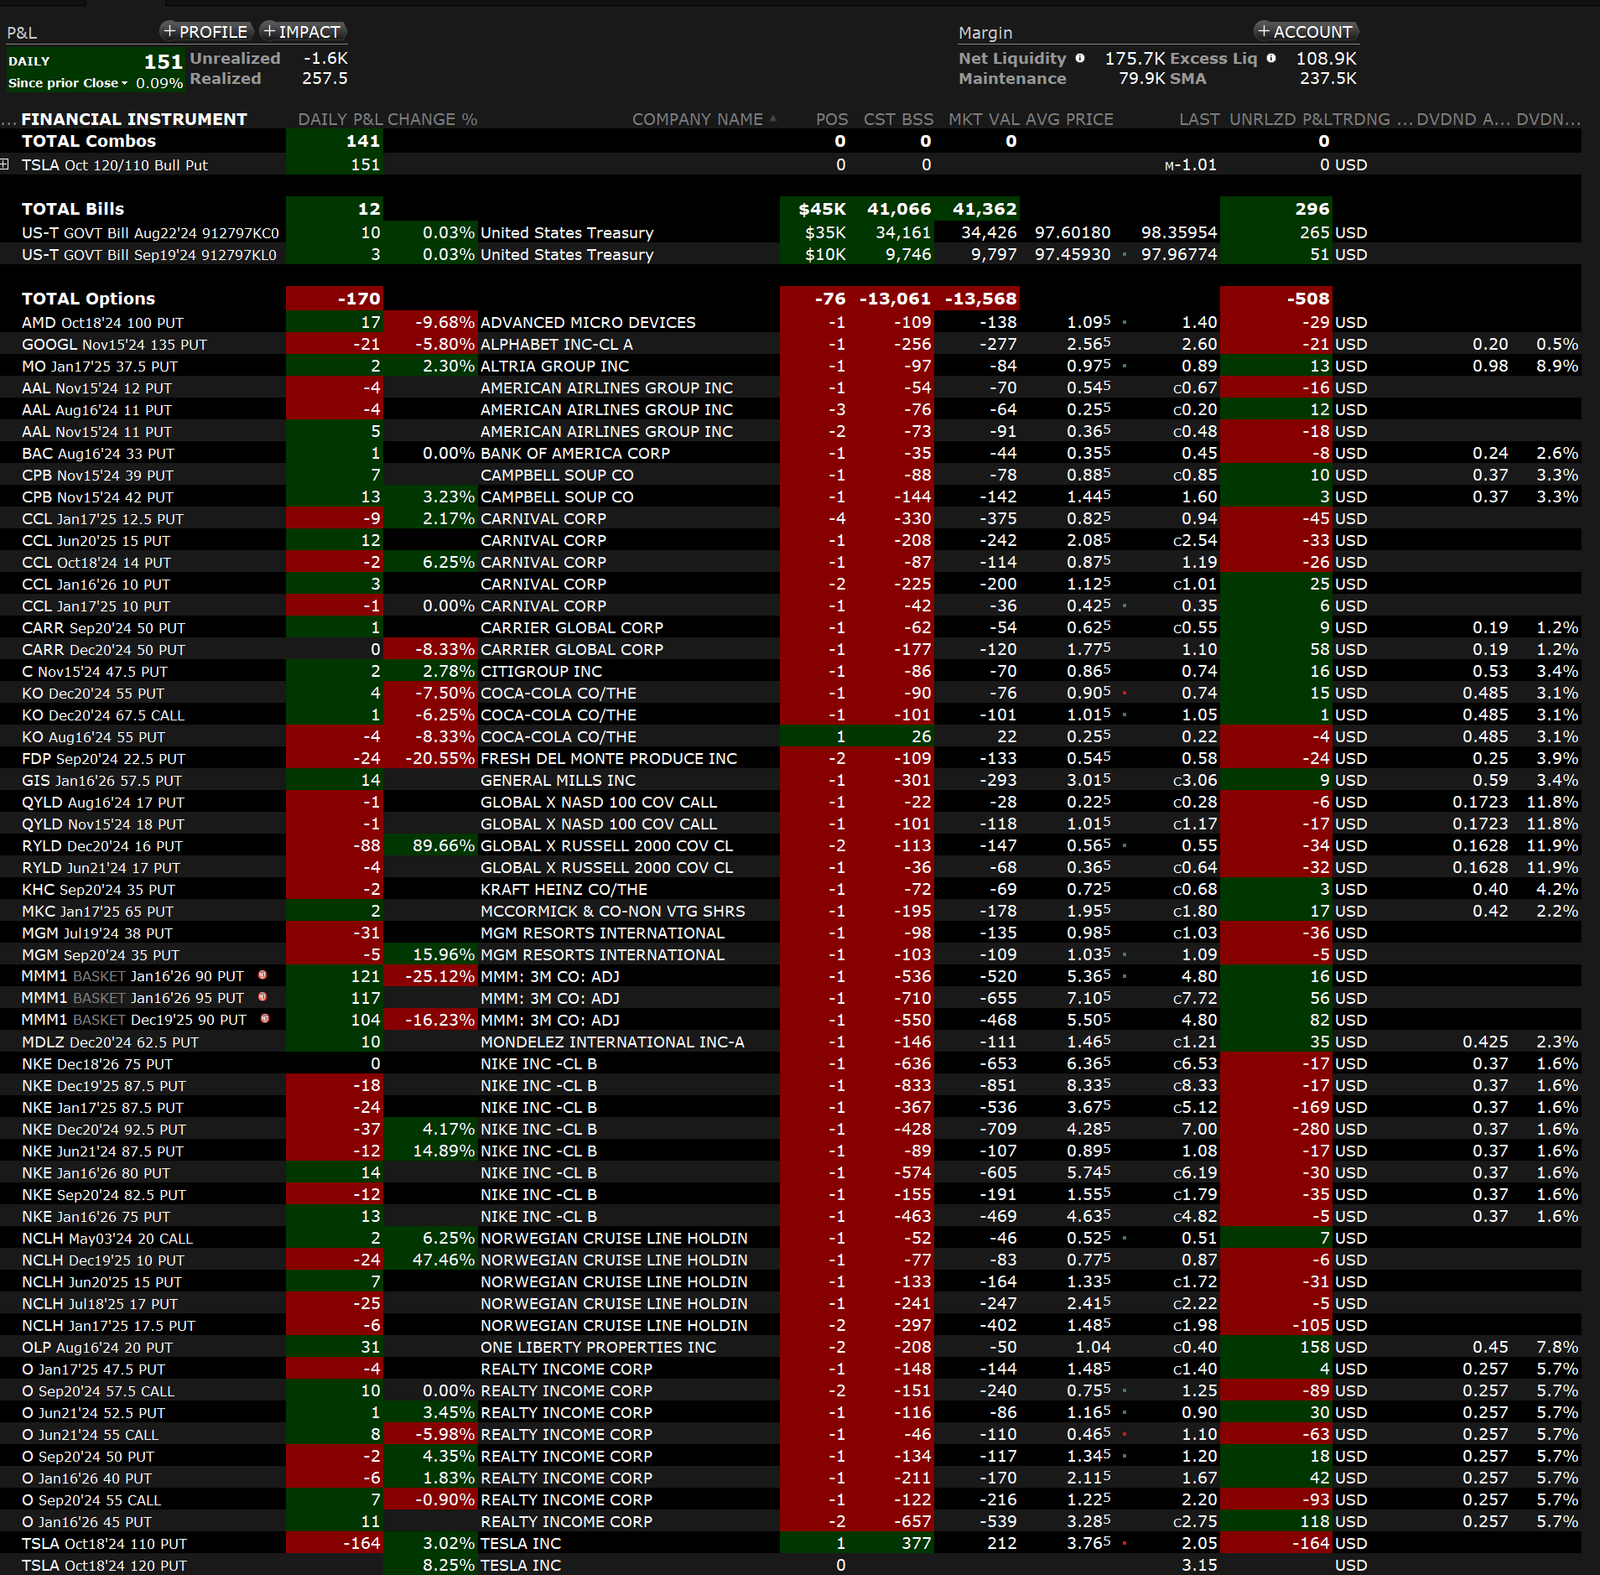The image size is (1600, 1575).
Task: Sort by the DAILY P&L column header
Action: pos(340,119)
